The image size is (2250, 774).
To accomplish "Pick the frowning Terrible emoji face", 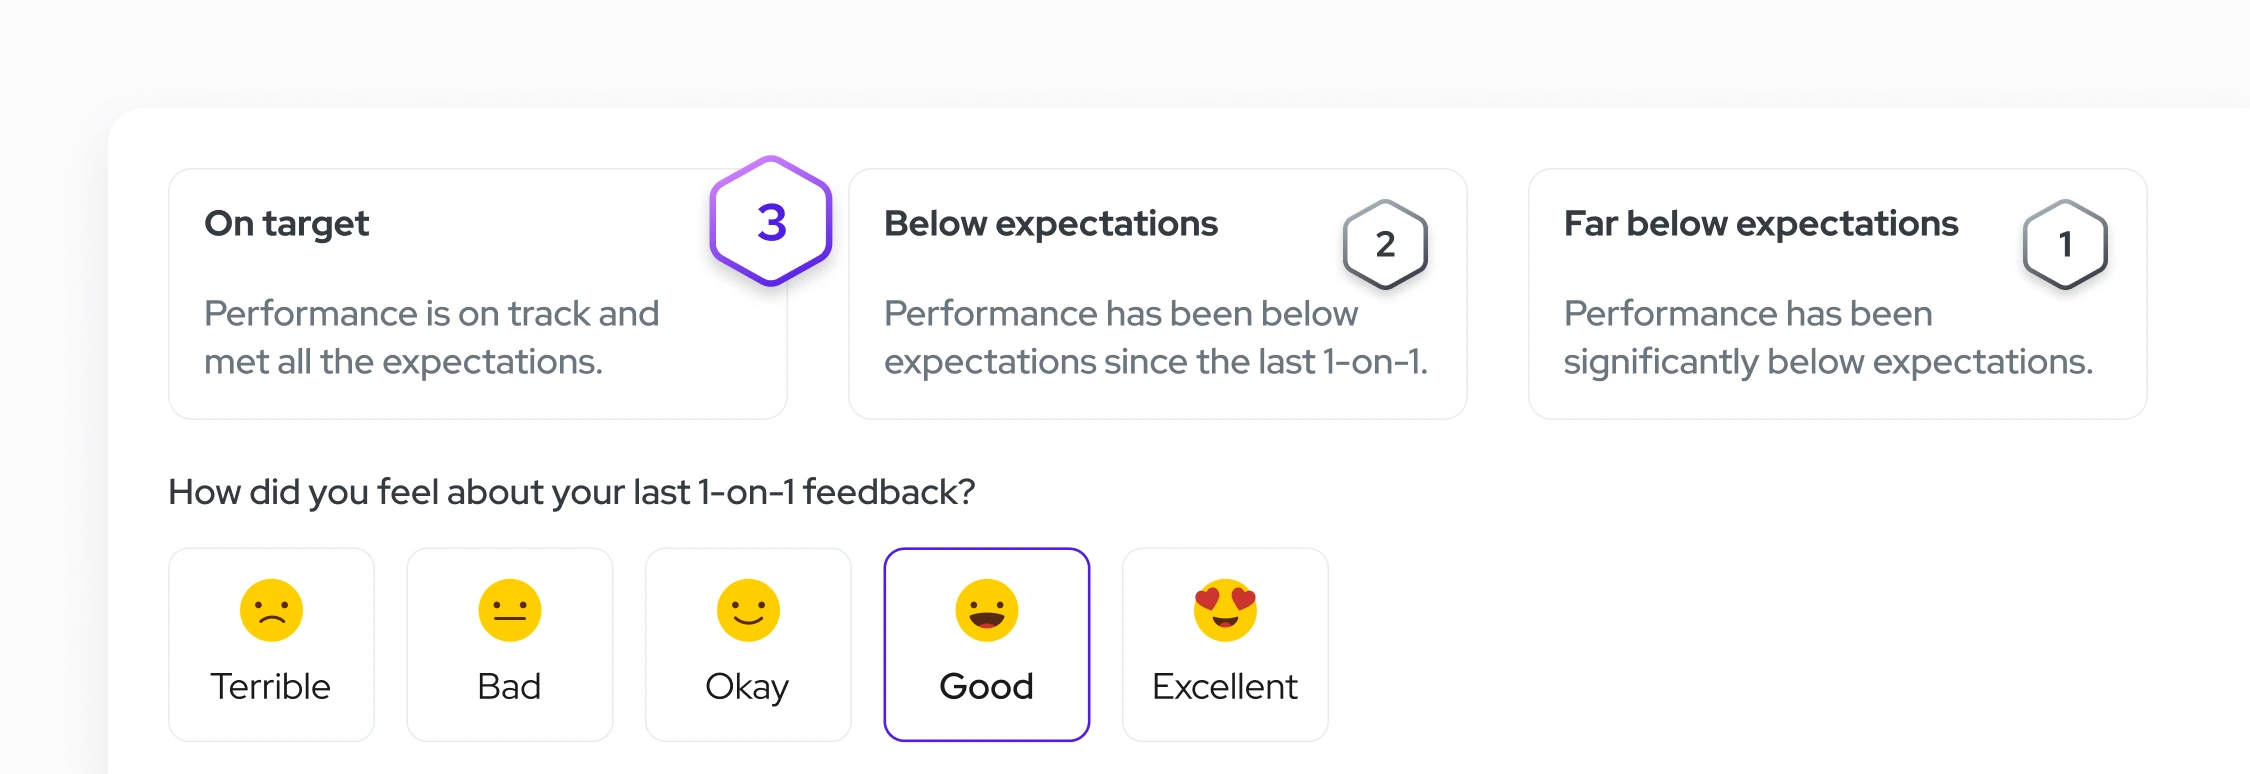I will click(271, 610).
